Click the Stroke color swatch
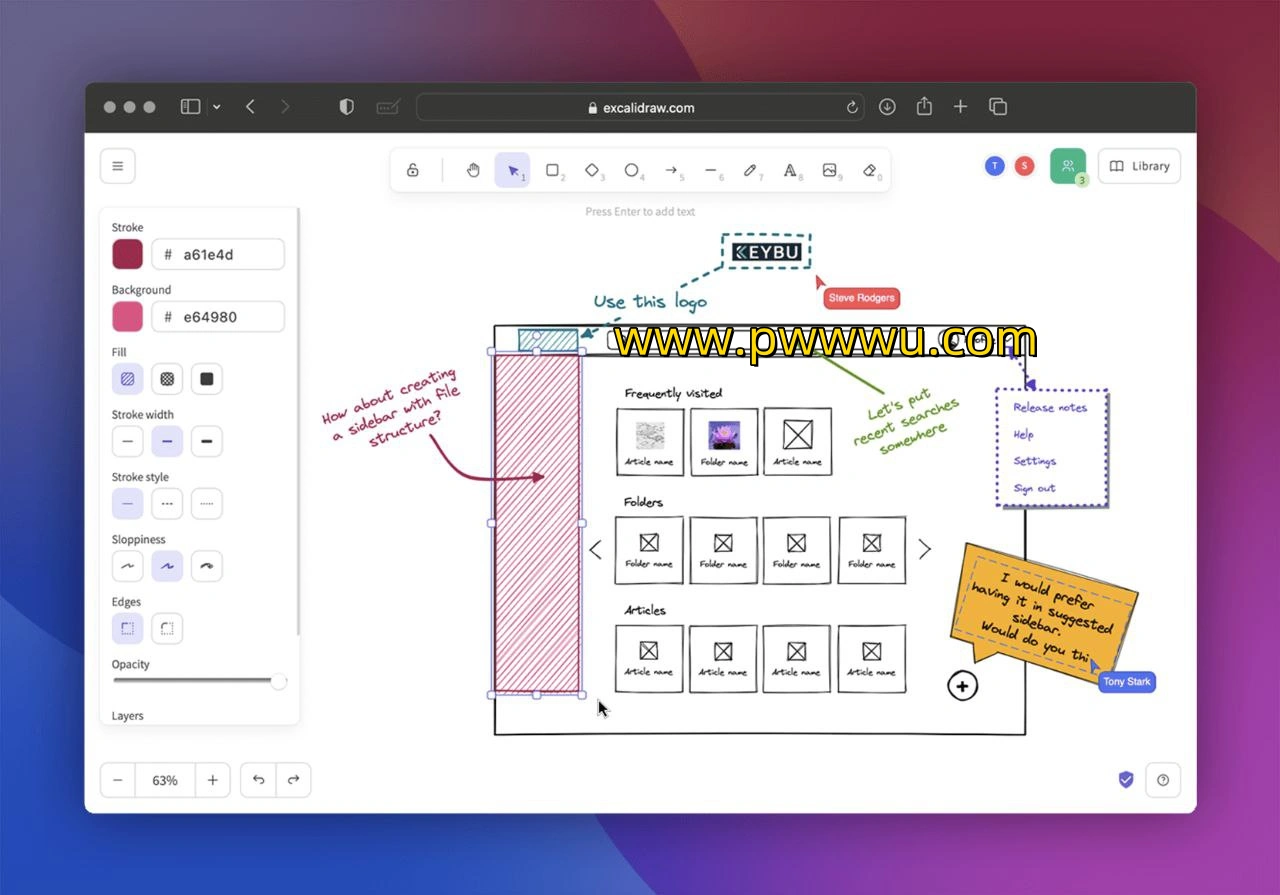1280x895 pixels. click(x=127, y=255)
